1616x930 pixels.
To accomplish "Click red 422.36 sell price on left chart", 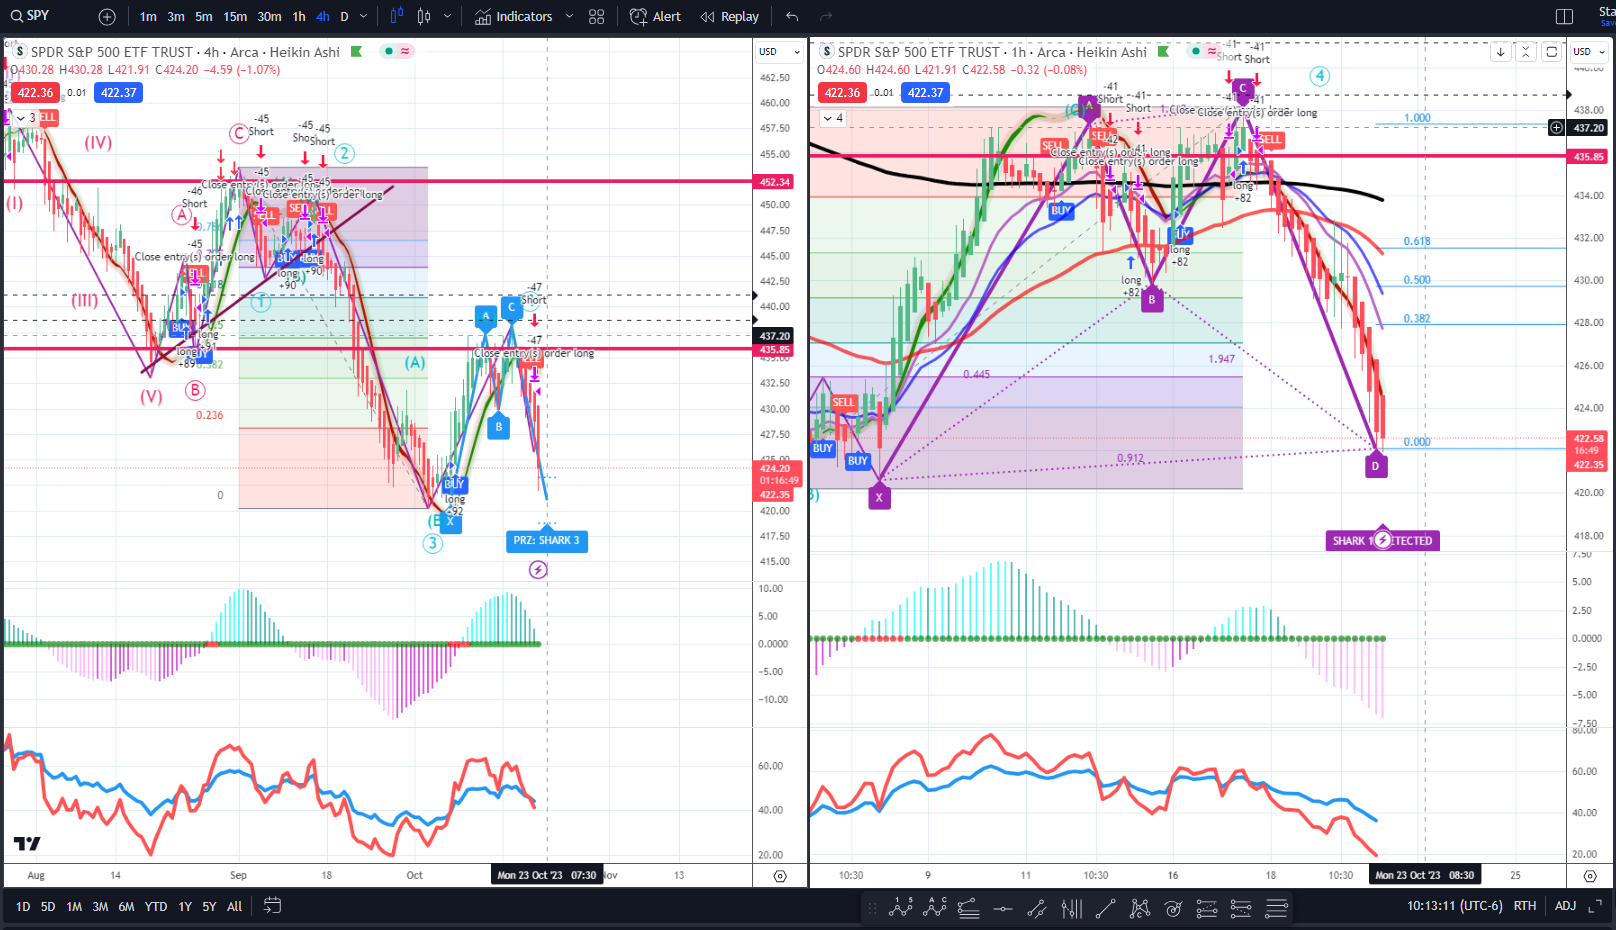I will coord(35,93).
